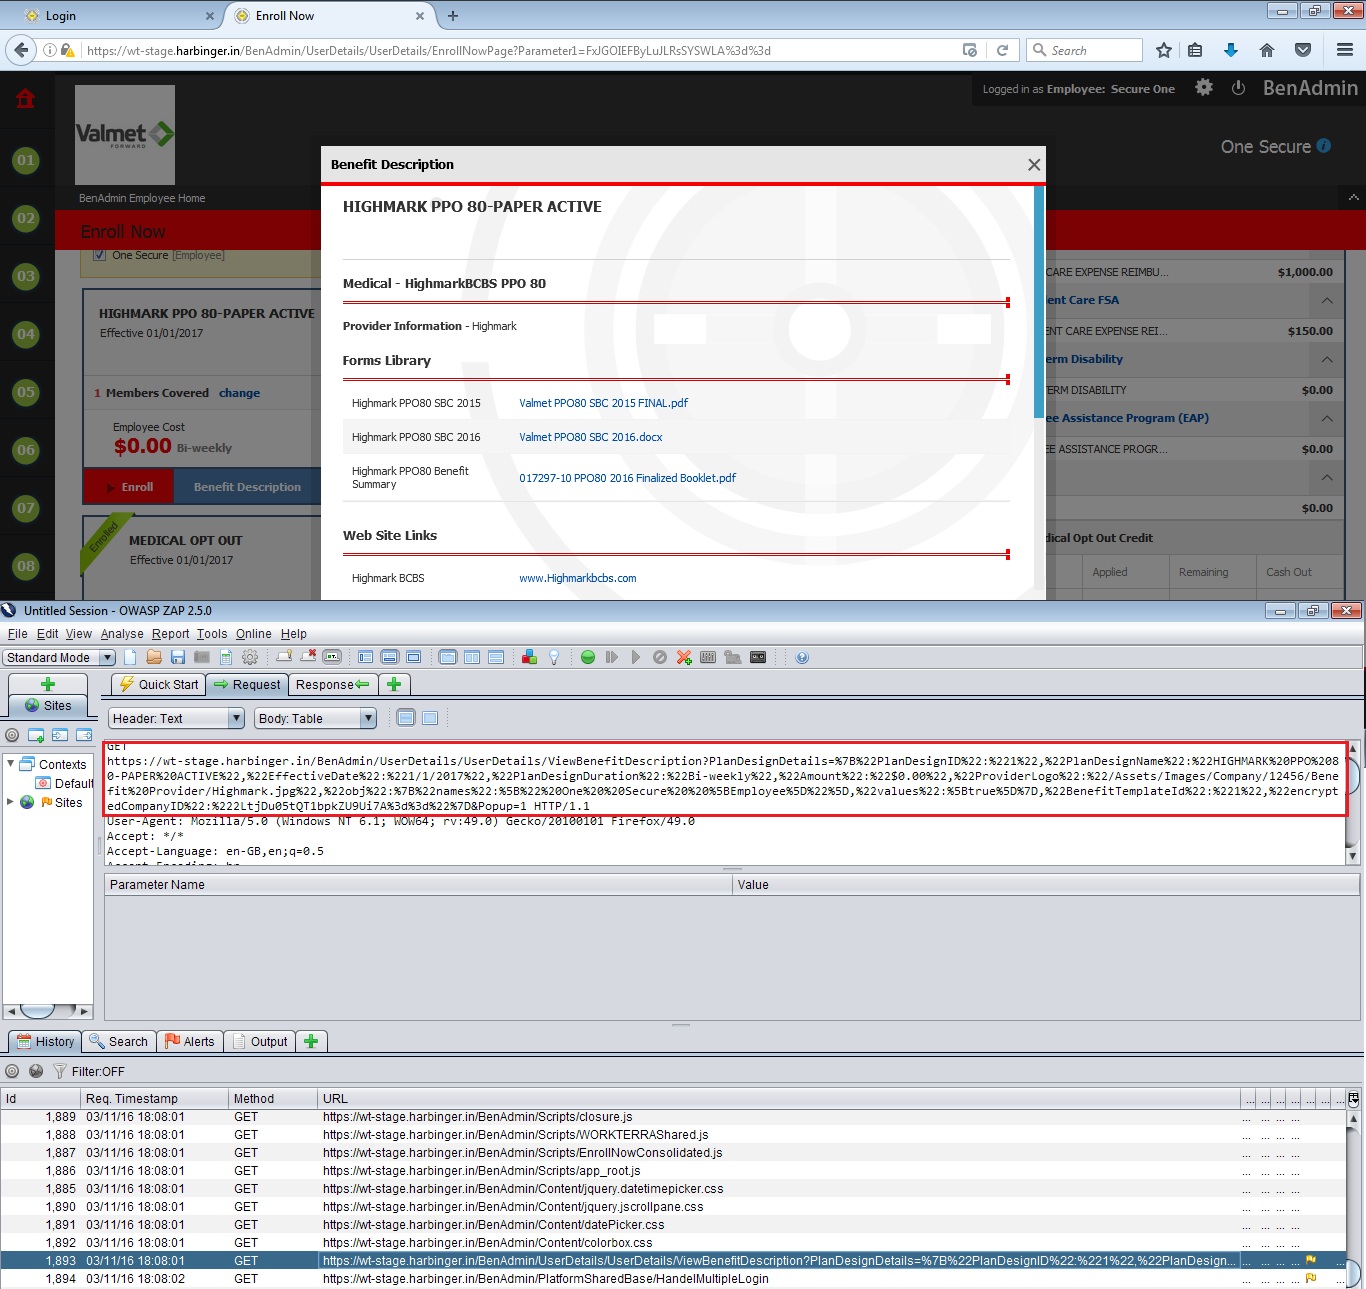The width and height of the screenshot is (1366, 1289).
Task: Toggle Request shown above Response view
Action: point(496,657)
